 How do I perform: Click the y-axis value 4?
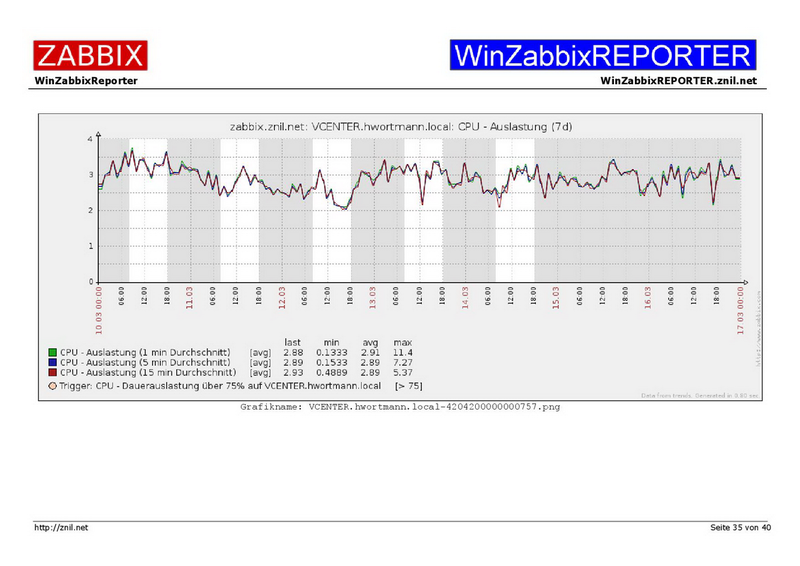click(90, 139)
